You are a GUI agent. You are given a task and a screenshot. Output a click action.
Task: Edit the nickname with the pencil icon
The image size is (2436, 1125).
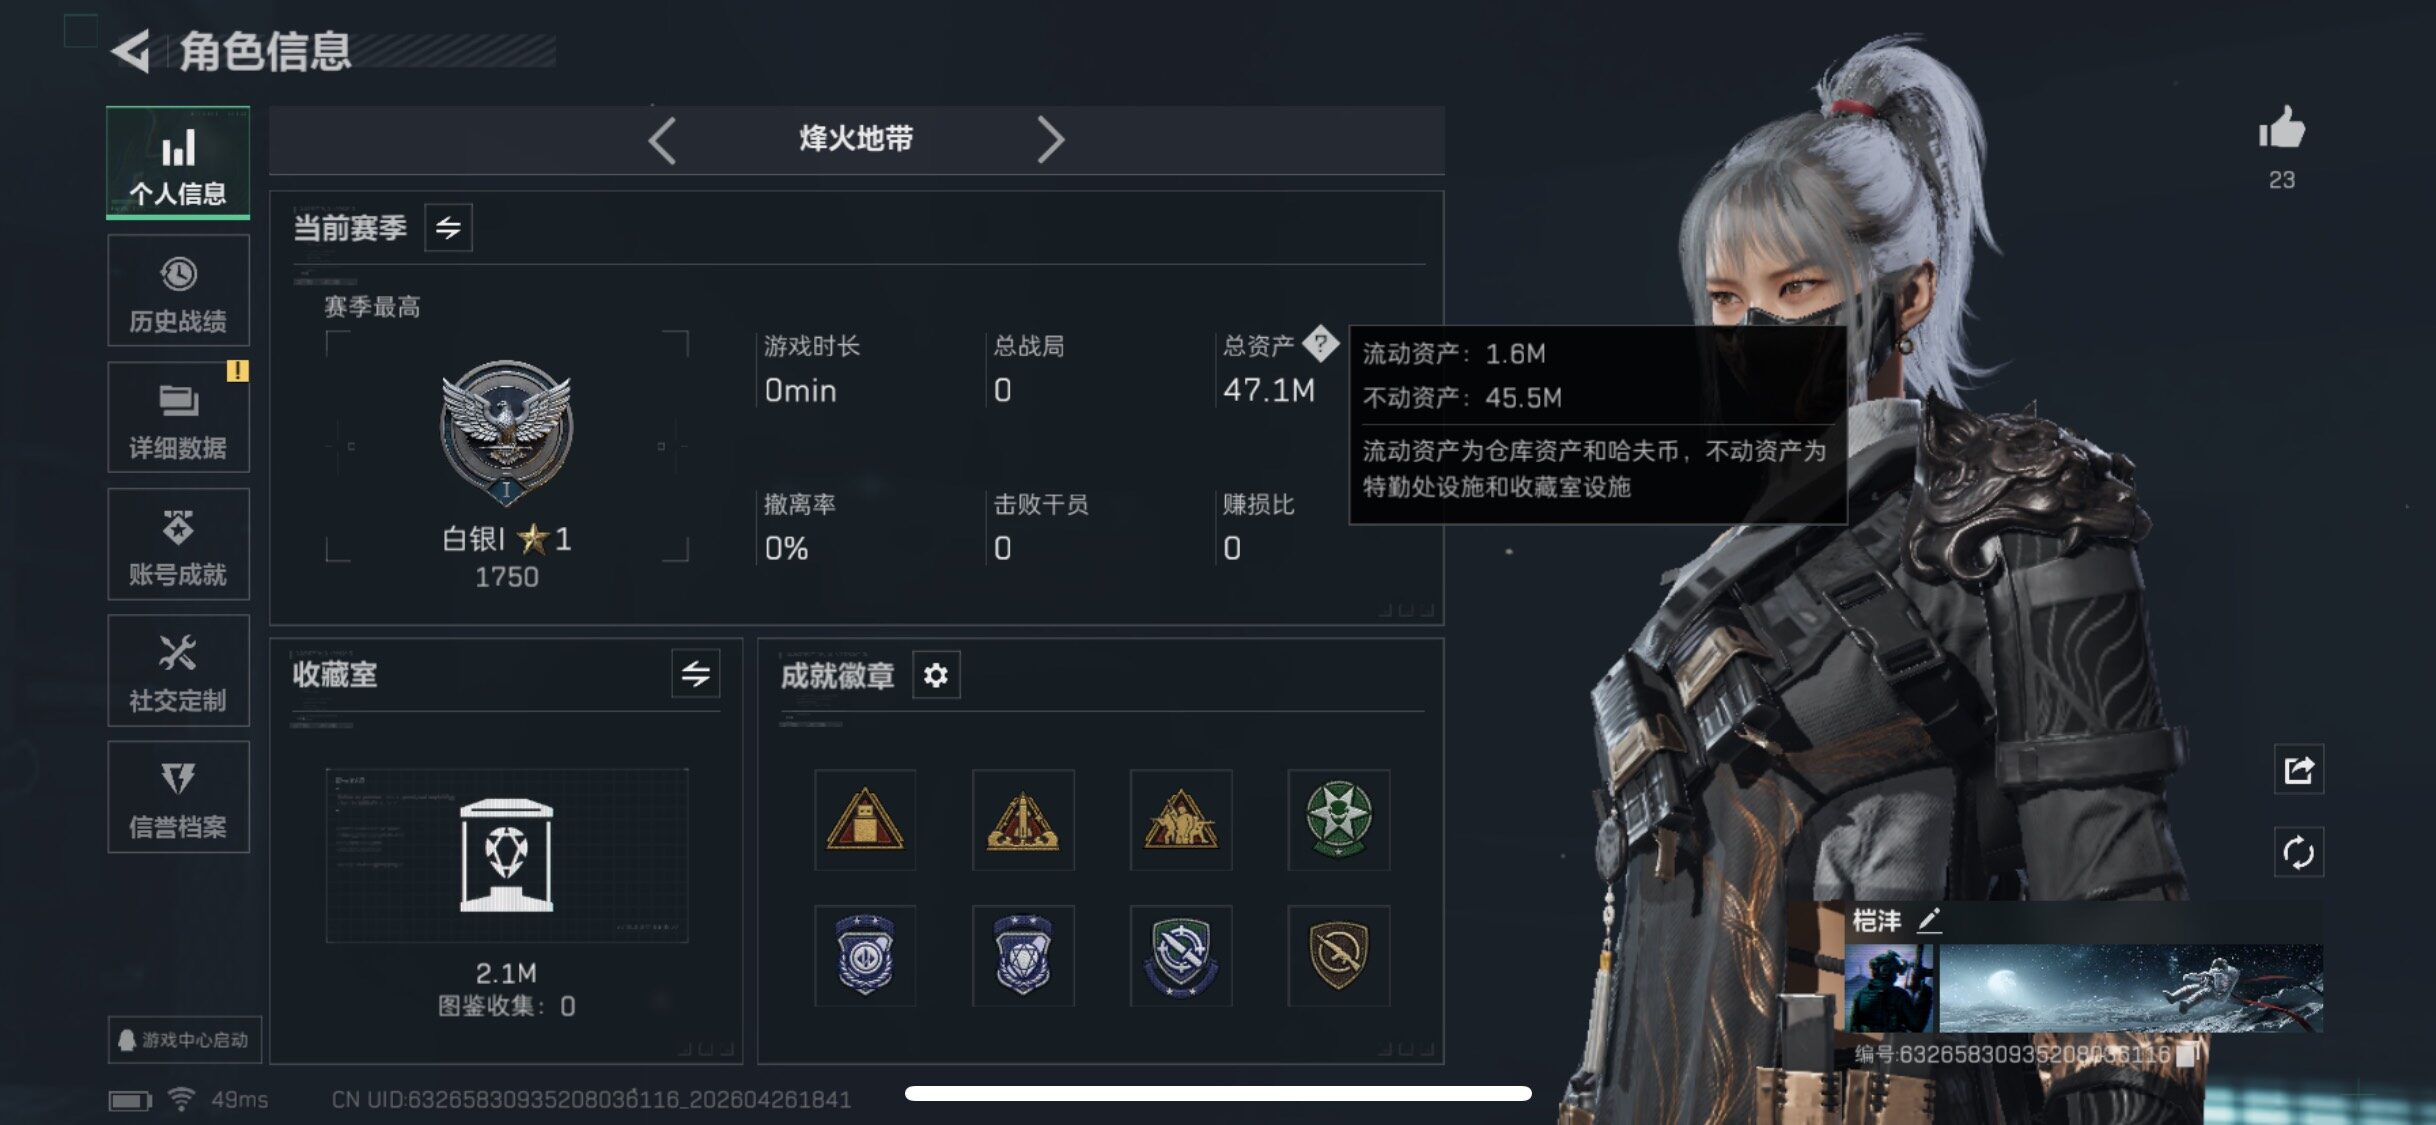pyautogui.click(x=1929, y=920)
